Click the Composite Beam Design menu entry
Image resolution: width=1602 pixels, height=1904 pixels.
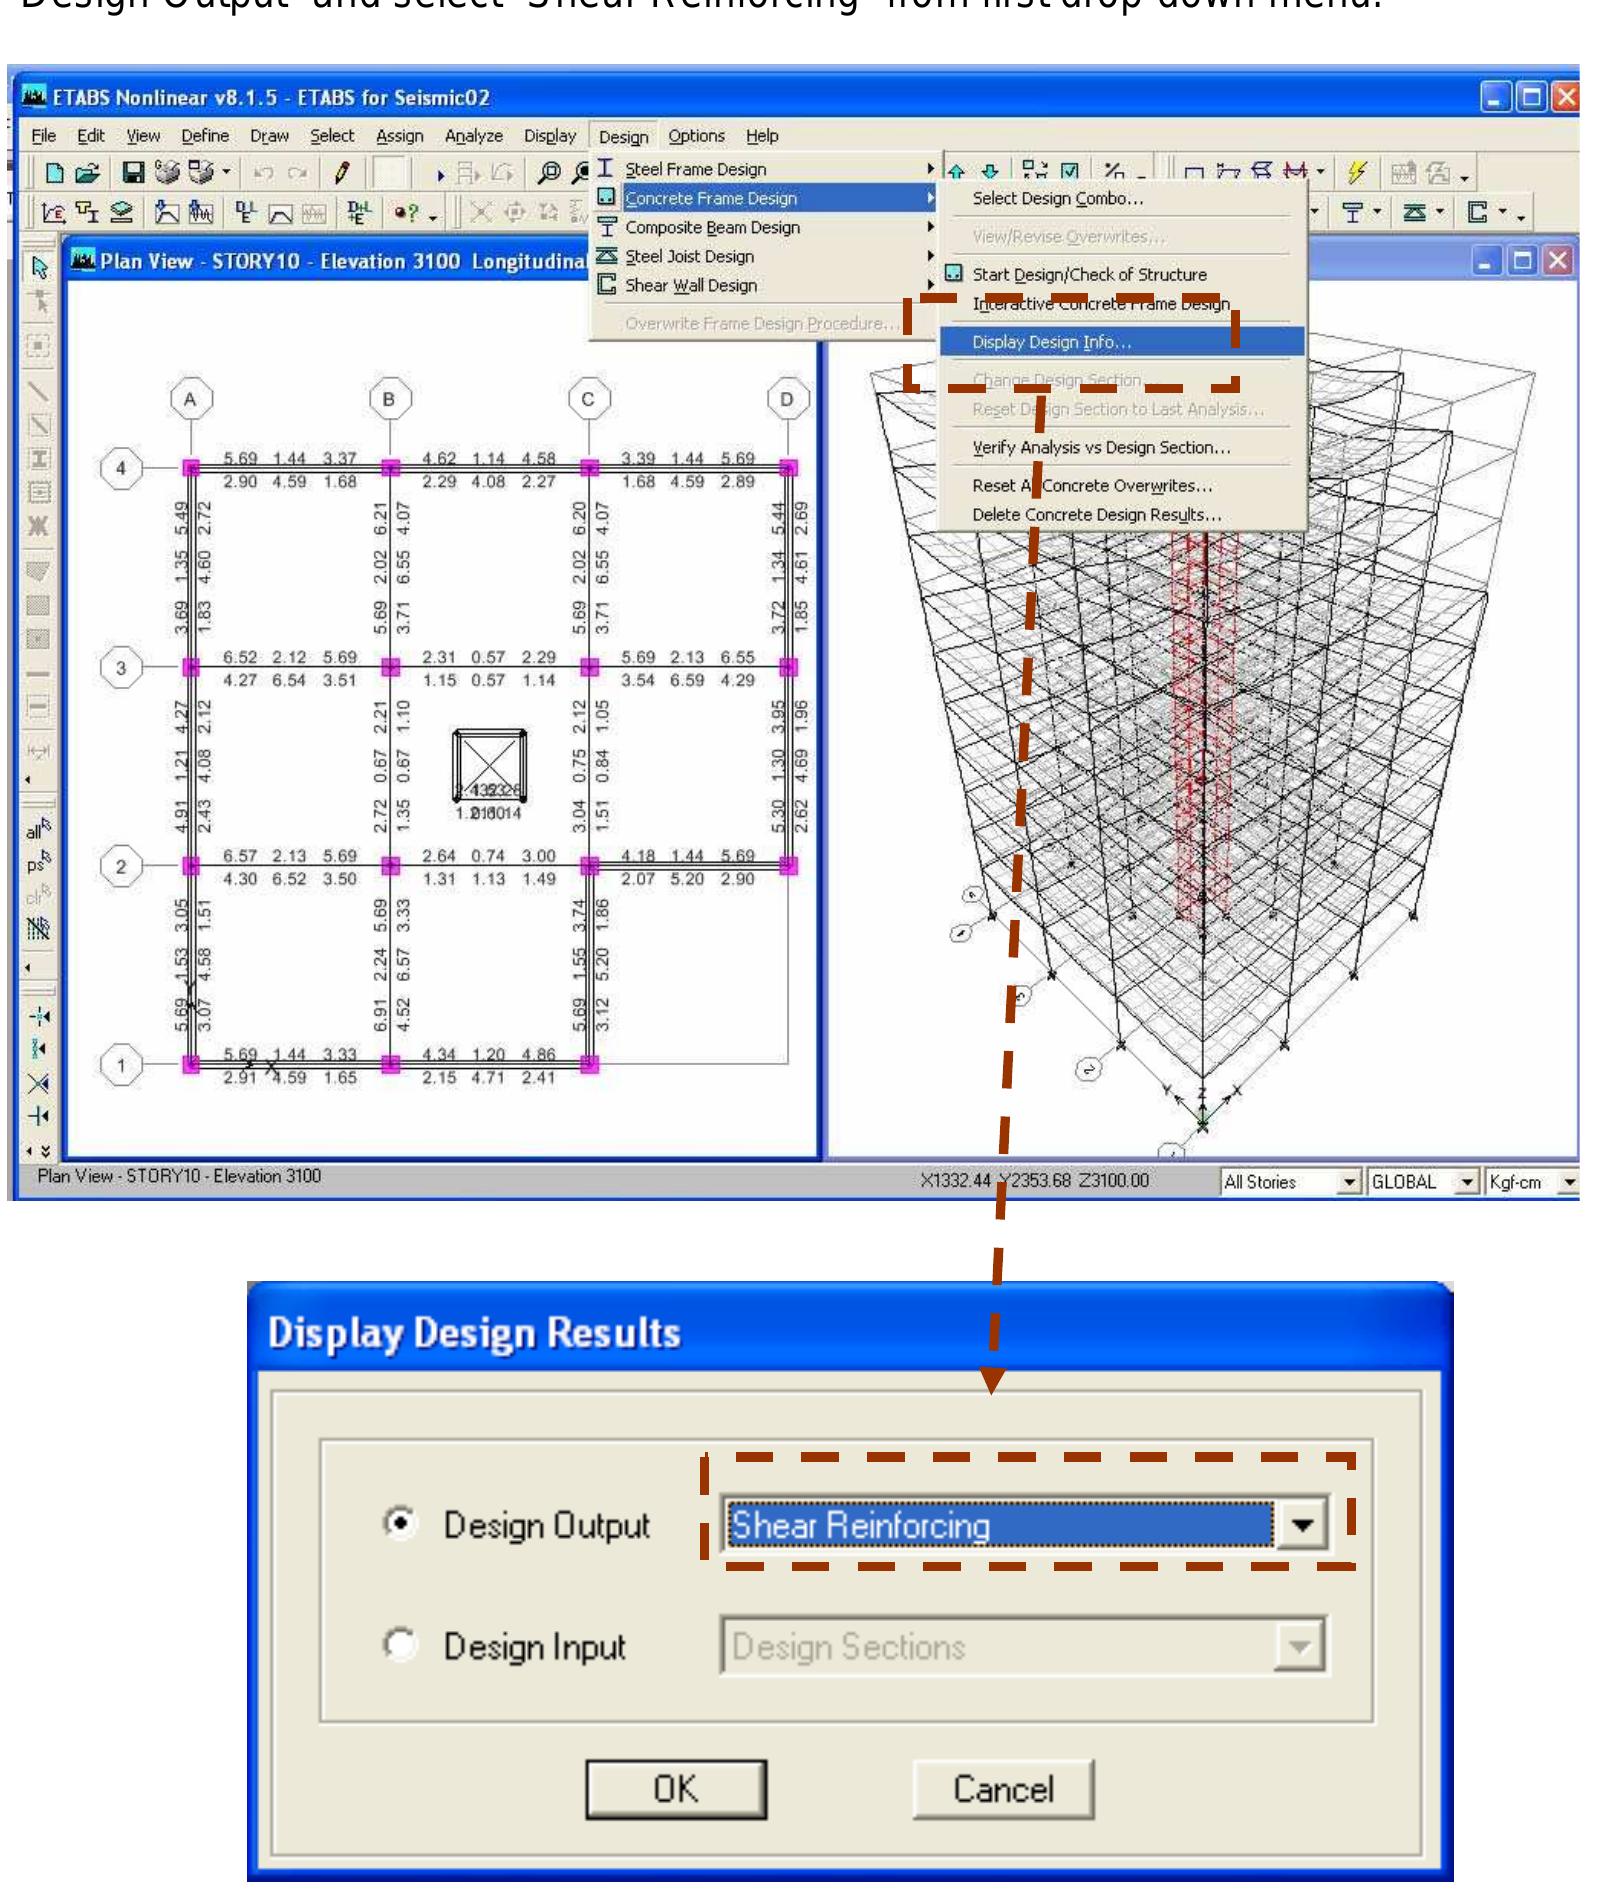pyautogui.click(x=765, y=227)
